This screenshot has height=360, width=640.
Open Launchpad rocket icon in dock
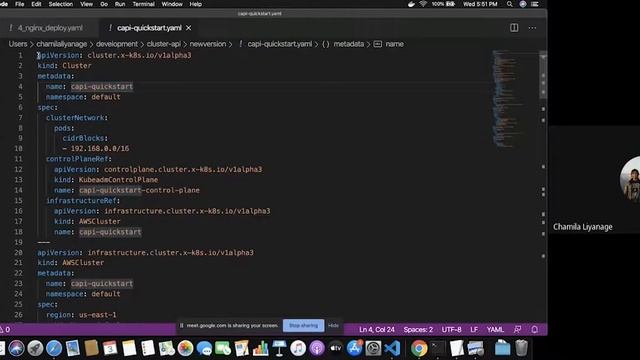(35, 348)
